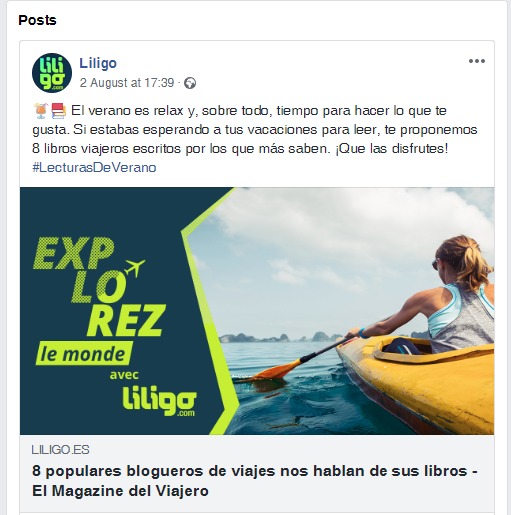Open the Liligo profile picture avatar
Viewport: 511px width, 515px height.
coord(52,73)
